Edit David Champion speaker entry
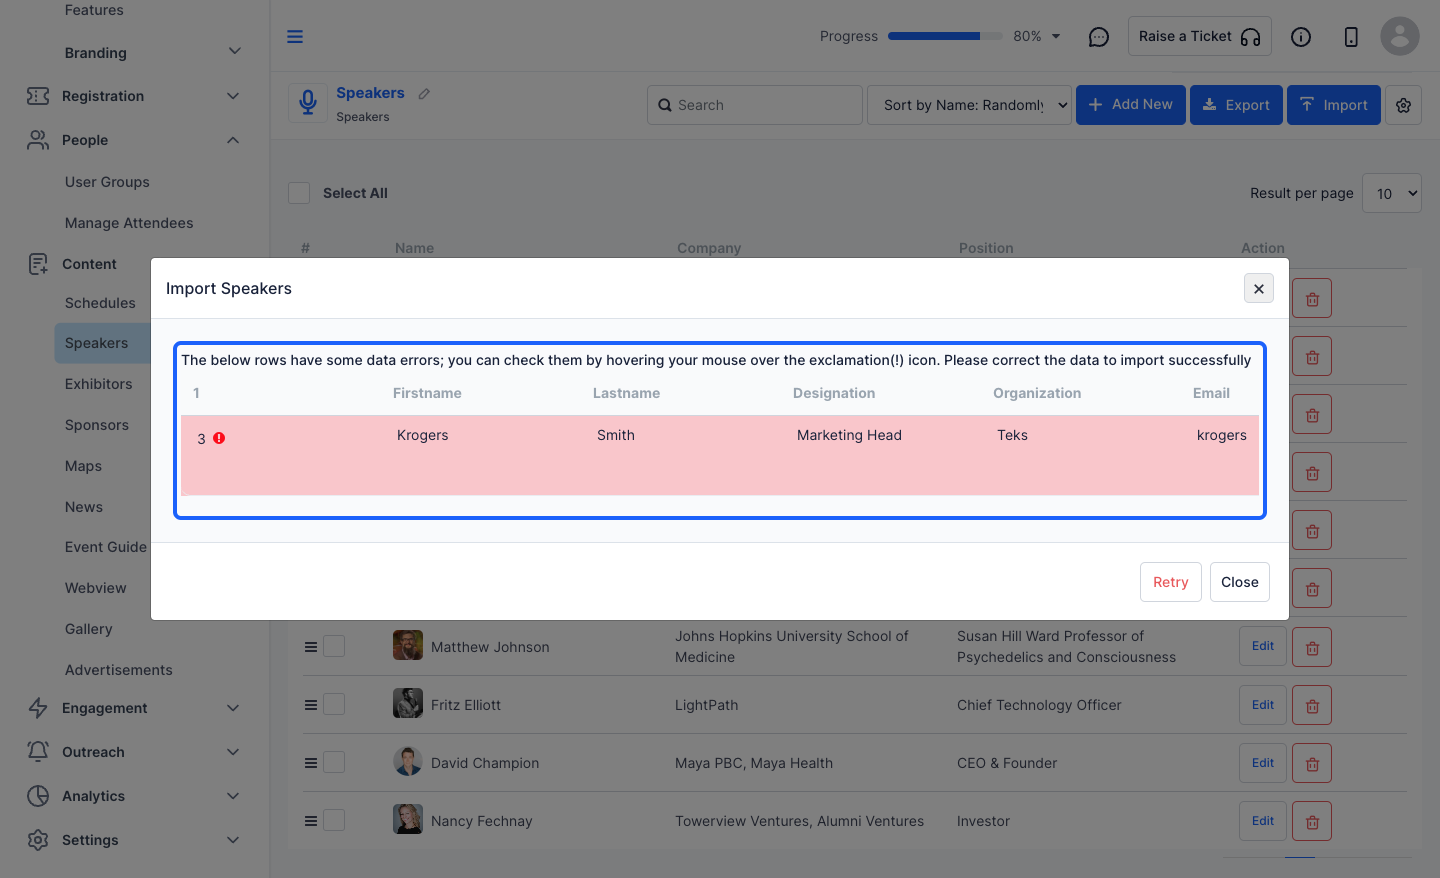1440x878 pixels. tap(1263, 763)
